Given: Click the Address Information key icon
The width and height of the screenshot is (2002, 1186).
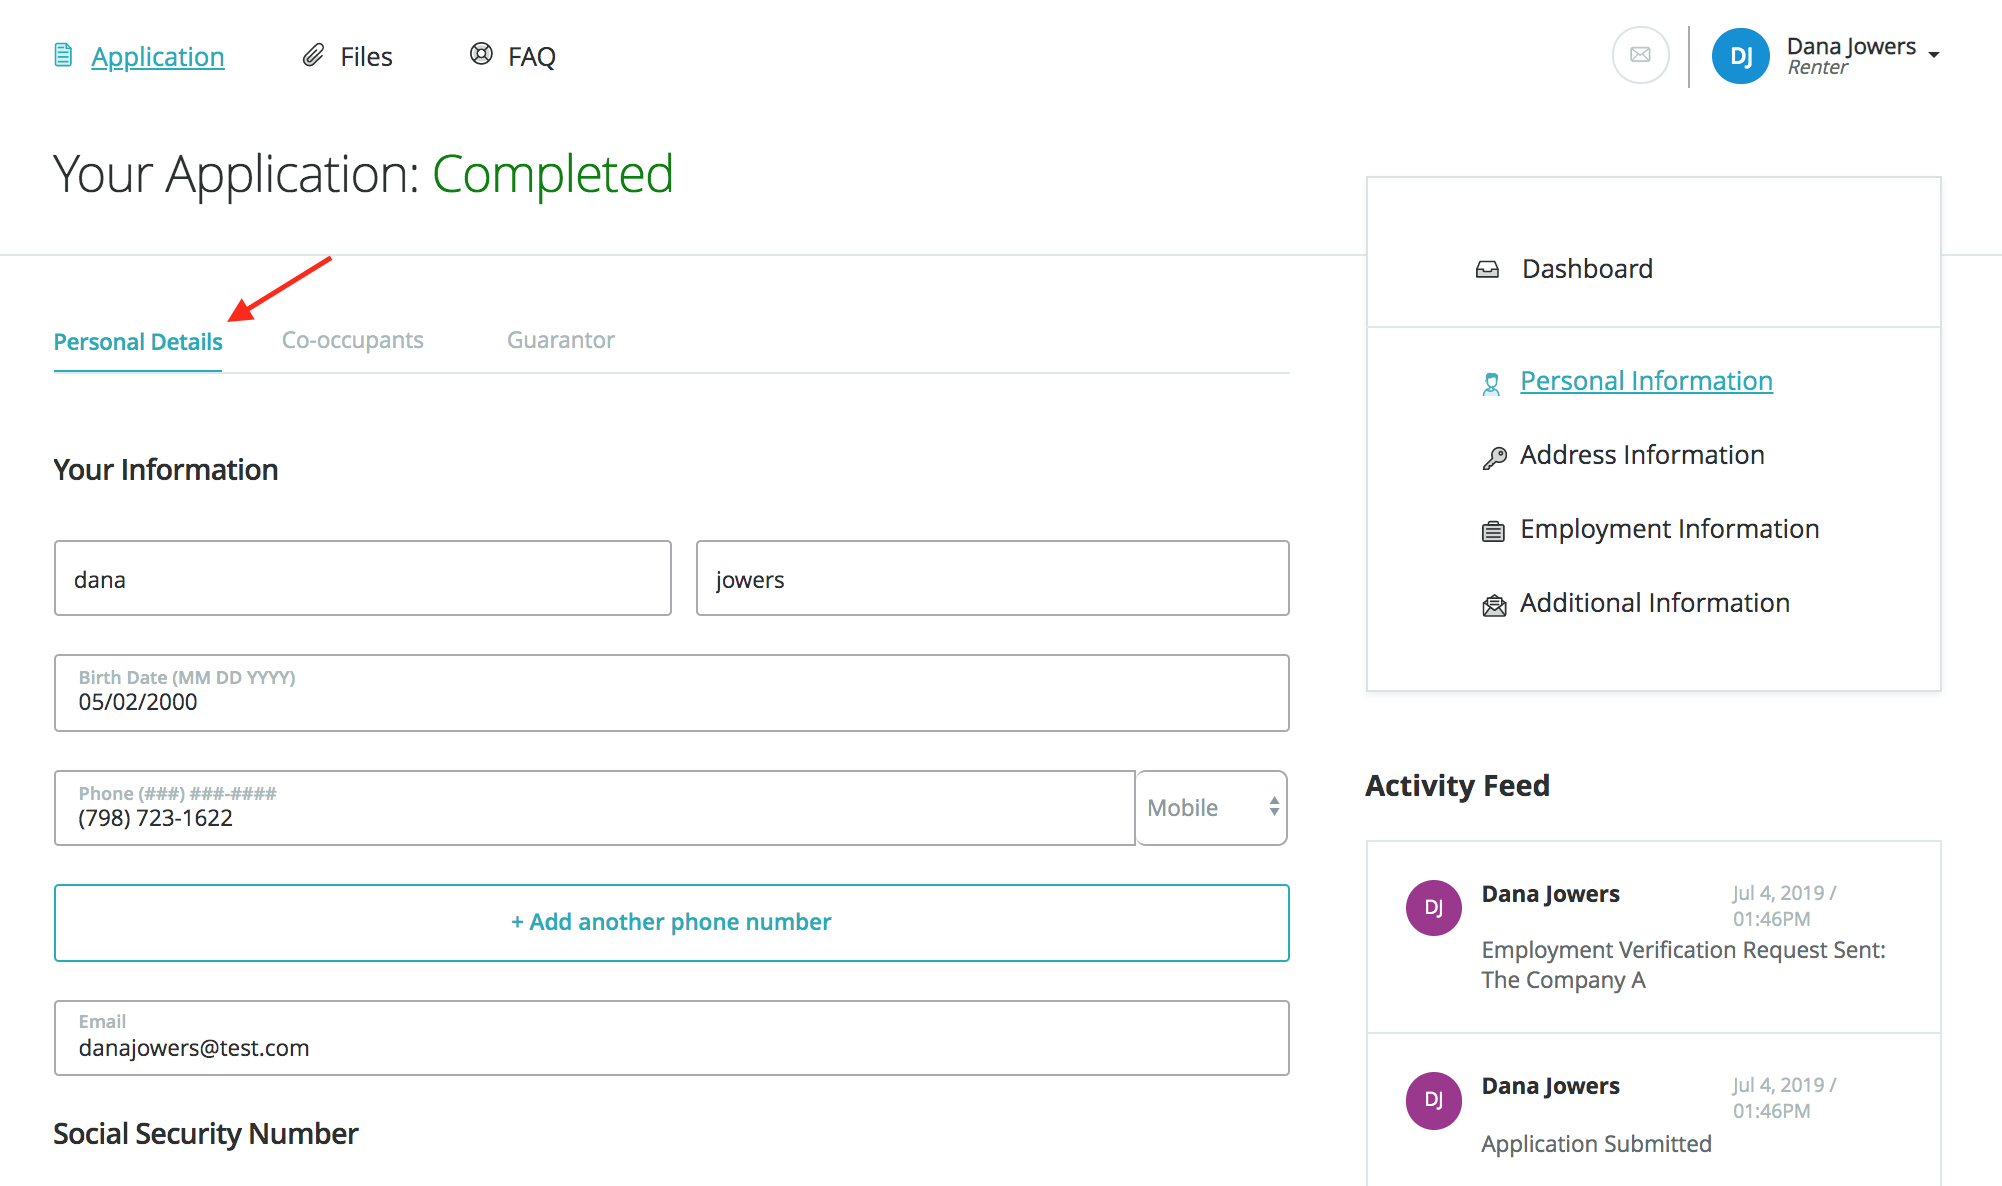Looking at the screenshot, I should (1494, 458).
